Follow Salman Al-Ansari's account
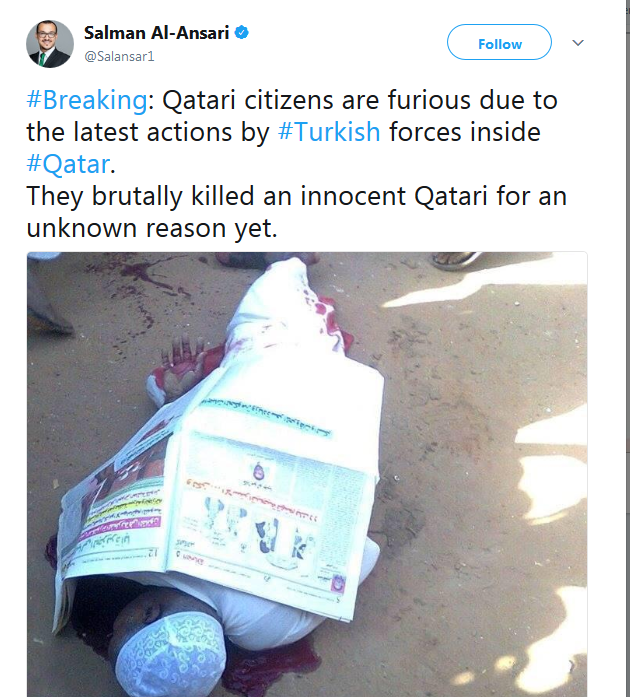The image size is (630, 697). point(499,42)
